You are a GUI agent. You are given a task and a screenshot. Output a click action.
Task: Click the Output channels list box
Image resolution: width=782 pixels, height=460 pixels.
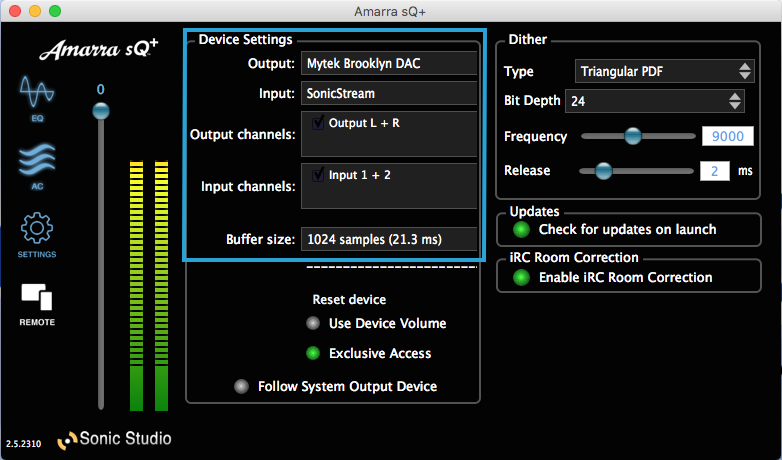(x=389, y=134)
